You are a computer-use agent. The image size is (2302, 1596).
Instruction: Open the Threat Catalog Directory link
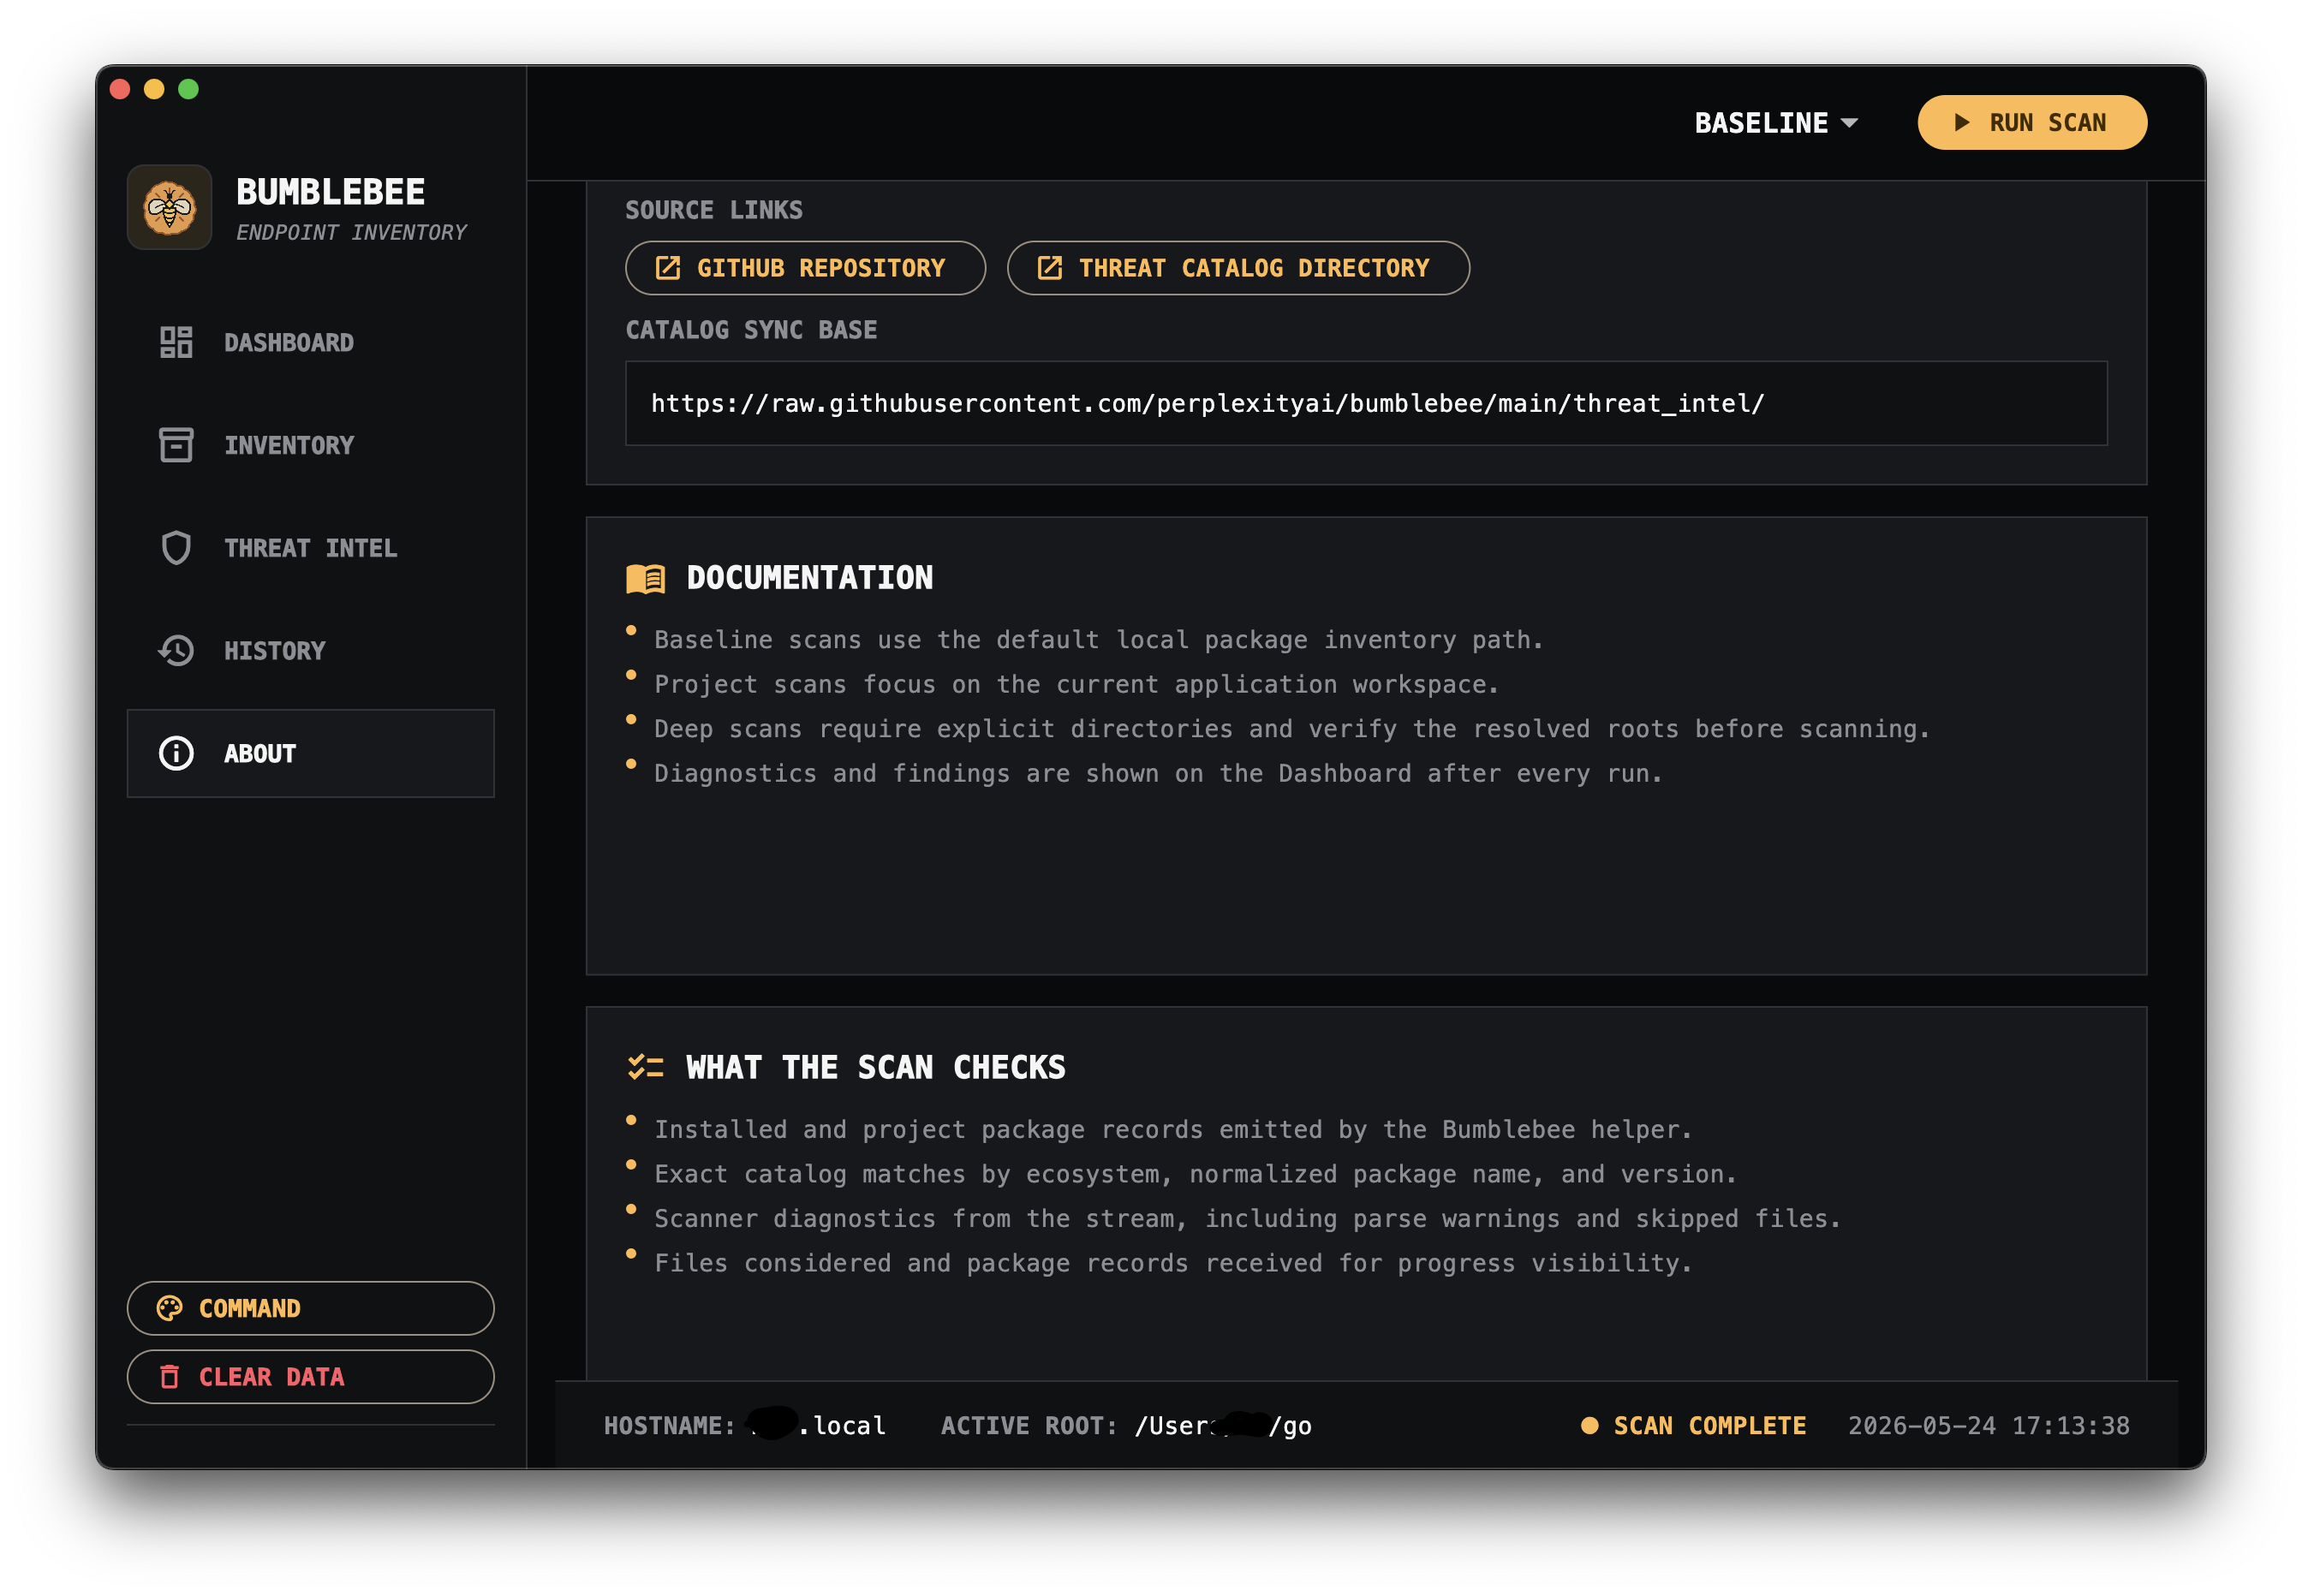tap(1238, 268)
